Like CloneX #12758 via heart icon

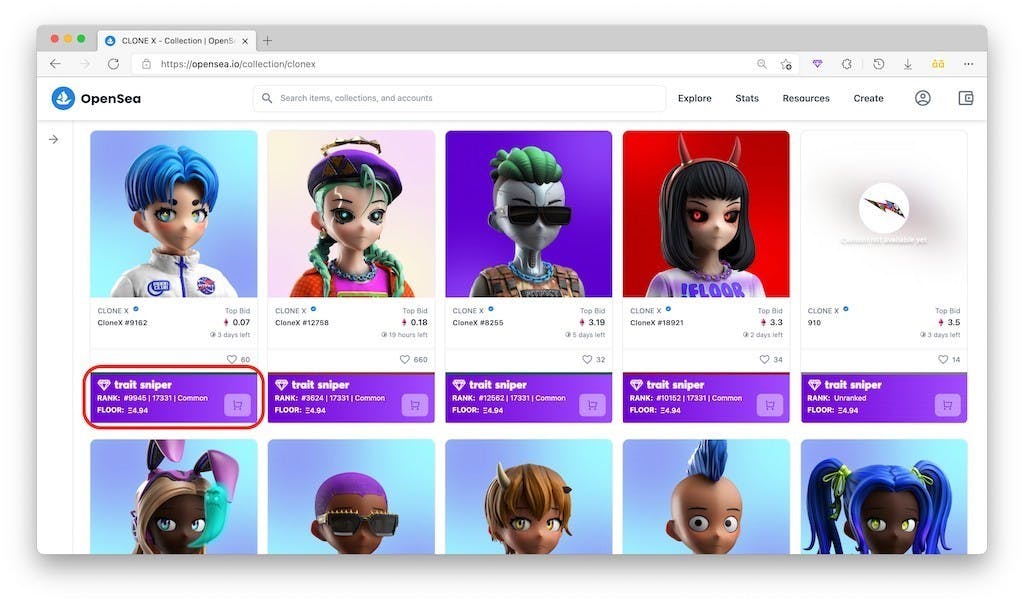tap(405, 359)
